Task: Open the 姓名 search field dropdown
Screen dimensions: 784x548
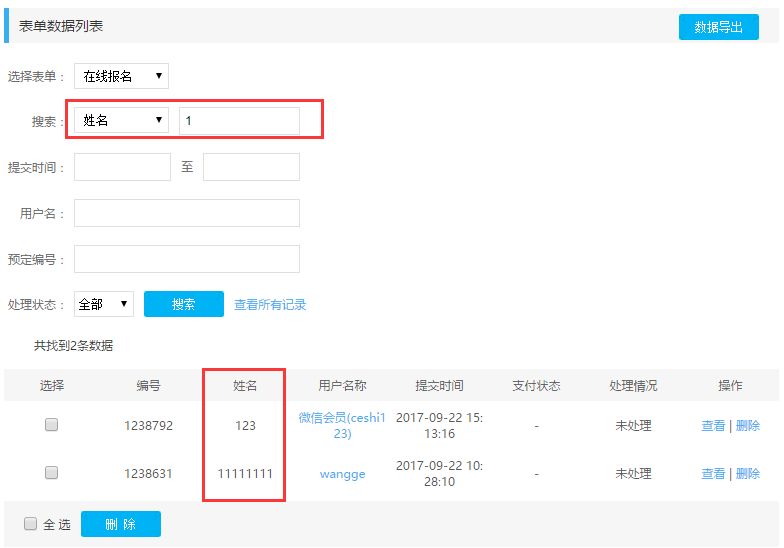Action: 121,121
